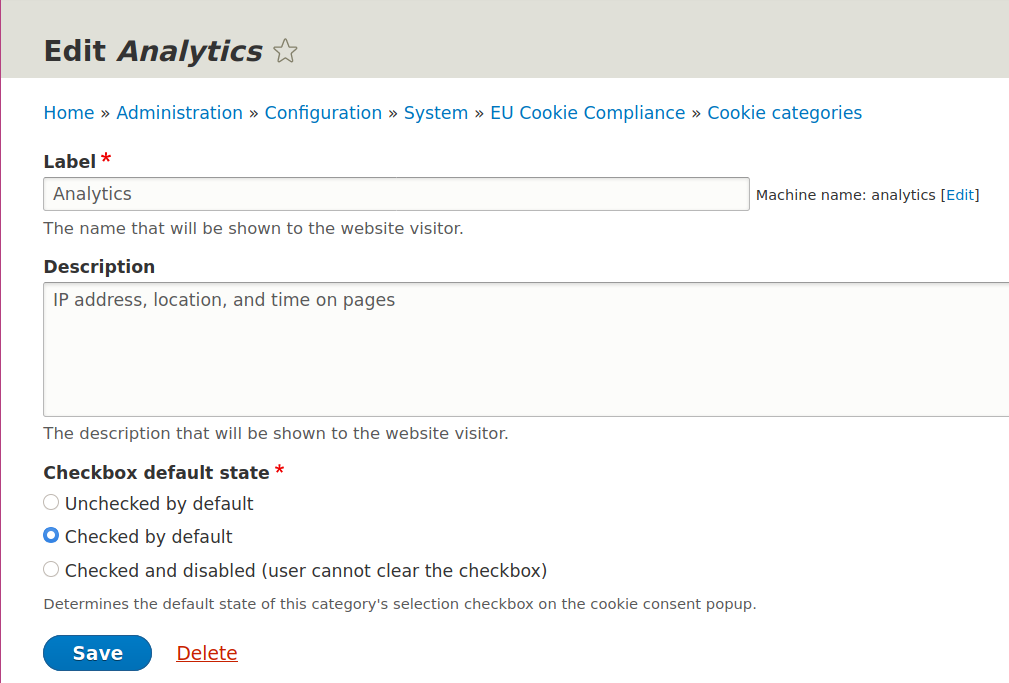Click the Edit Analytics page heading
Image resolution: width=1009 pixels, height=683 pixels.
pos(153,51)
